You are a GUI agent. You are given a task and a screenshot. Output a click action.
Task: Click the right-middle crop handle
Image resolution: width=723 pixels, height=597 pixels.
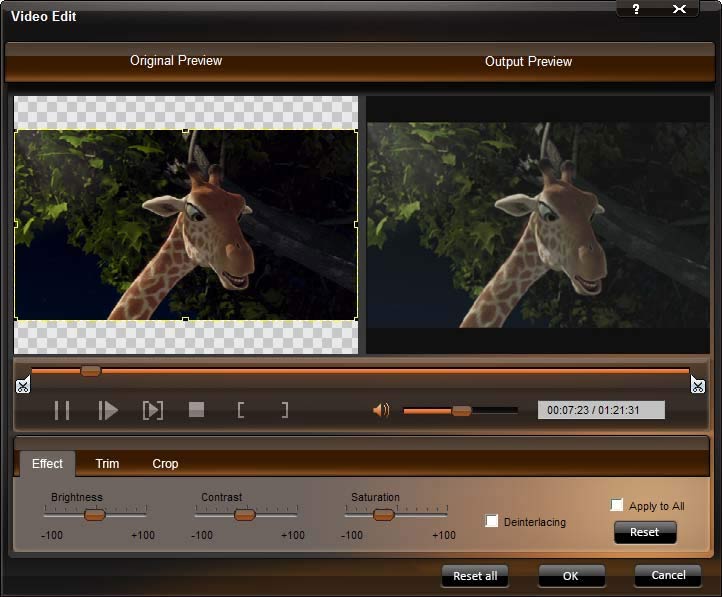tap(356, 225)
